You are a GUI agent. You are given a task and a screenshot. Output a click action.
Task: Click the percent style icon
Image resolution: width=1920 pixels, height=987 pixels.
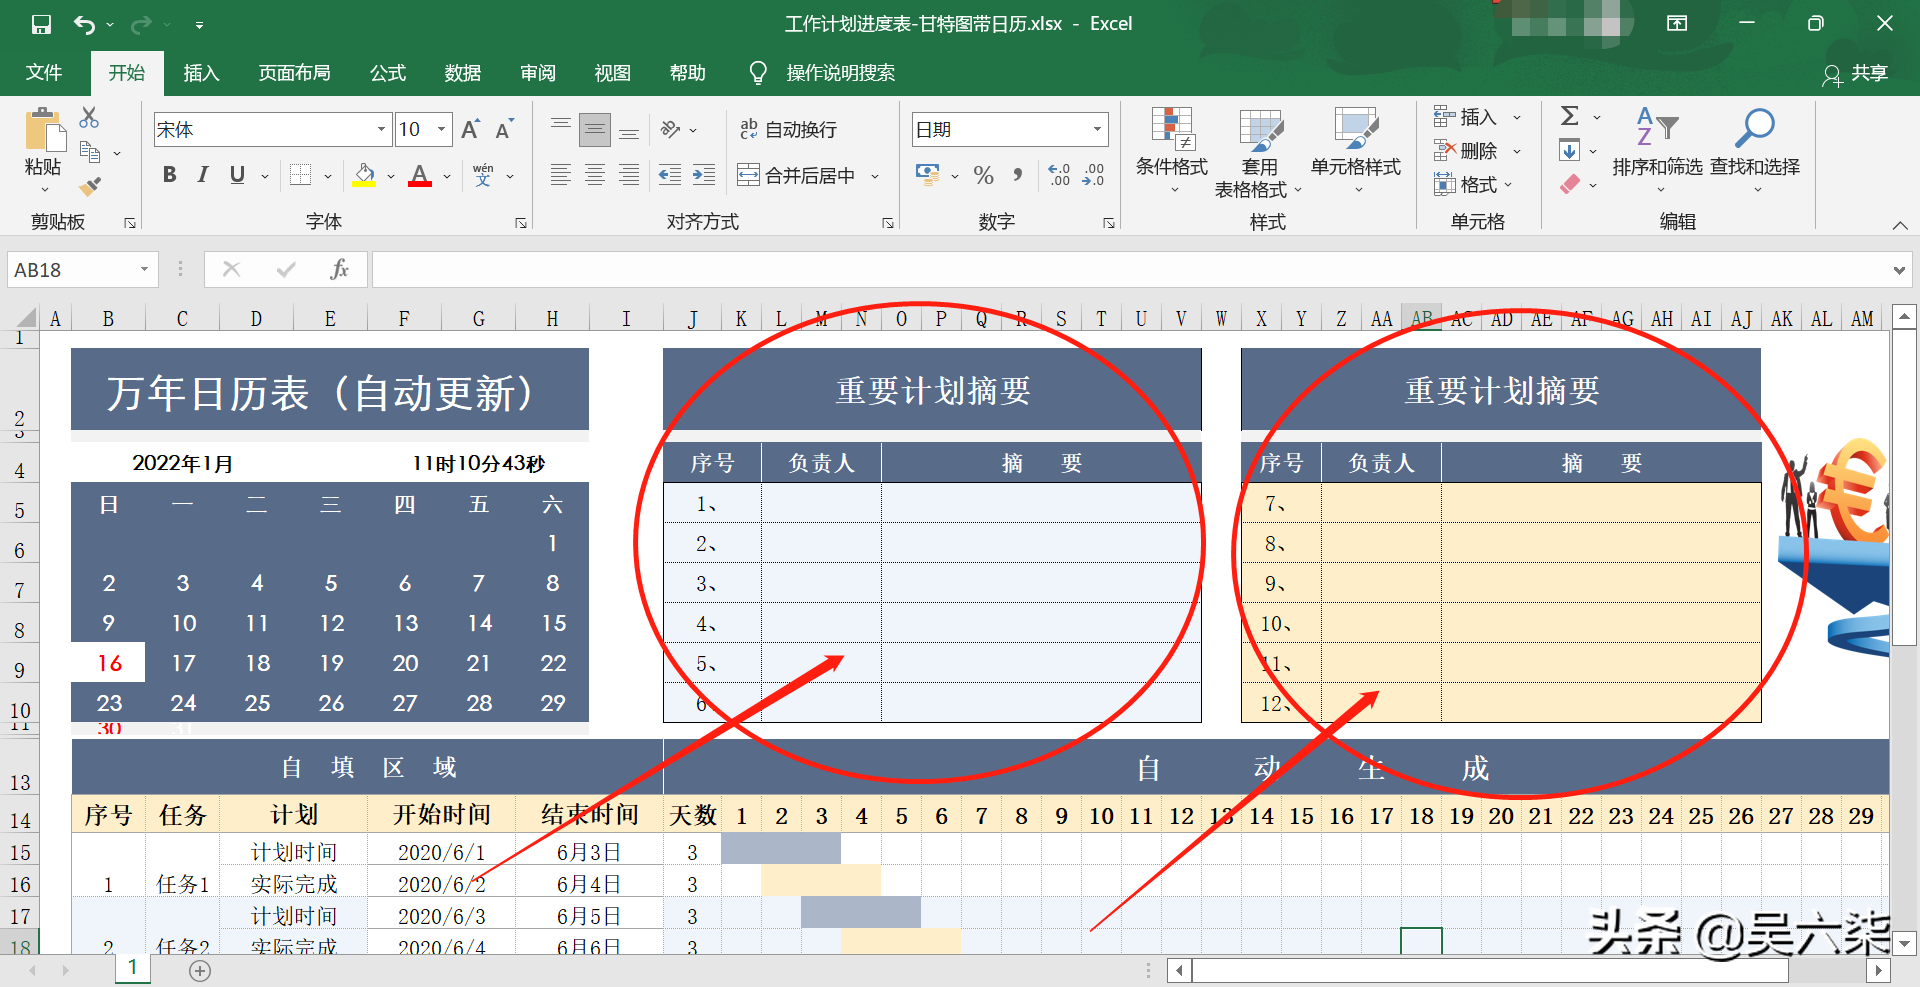983,176
